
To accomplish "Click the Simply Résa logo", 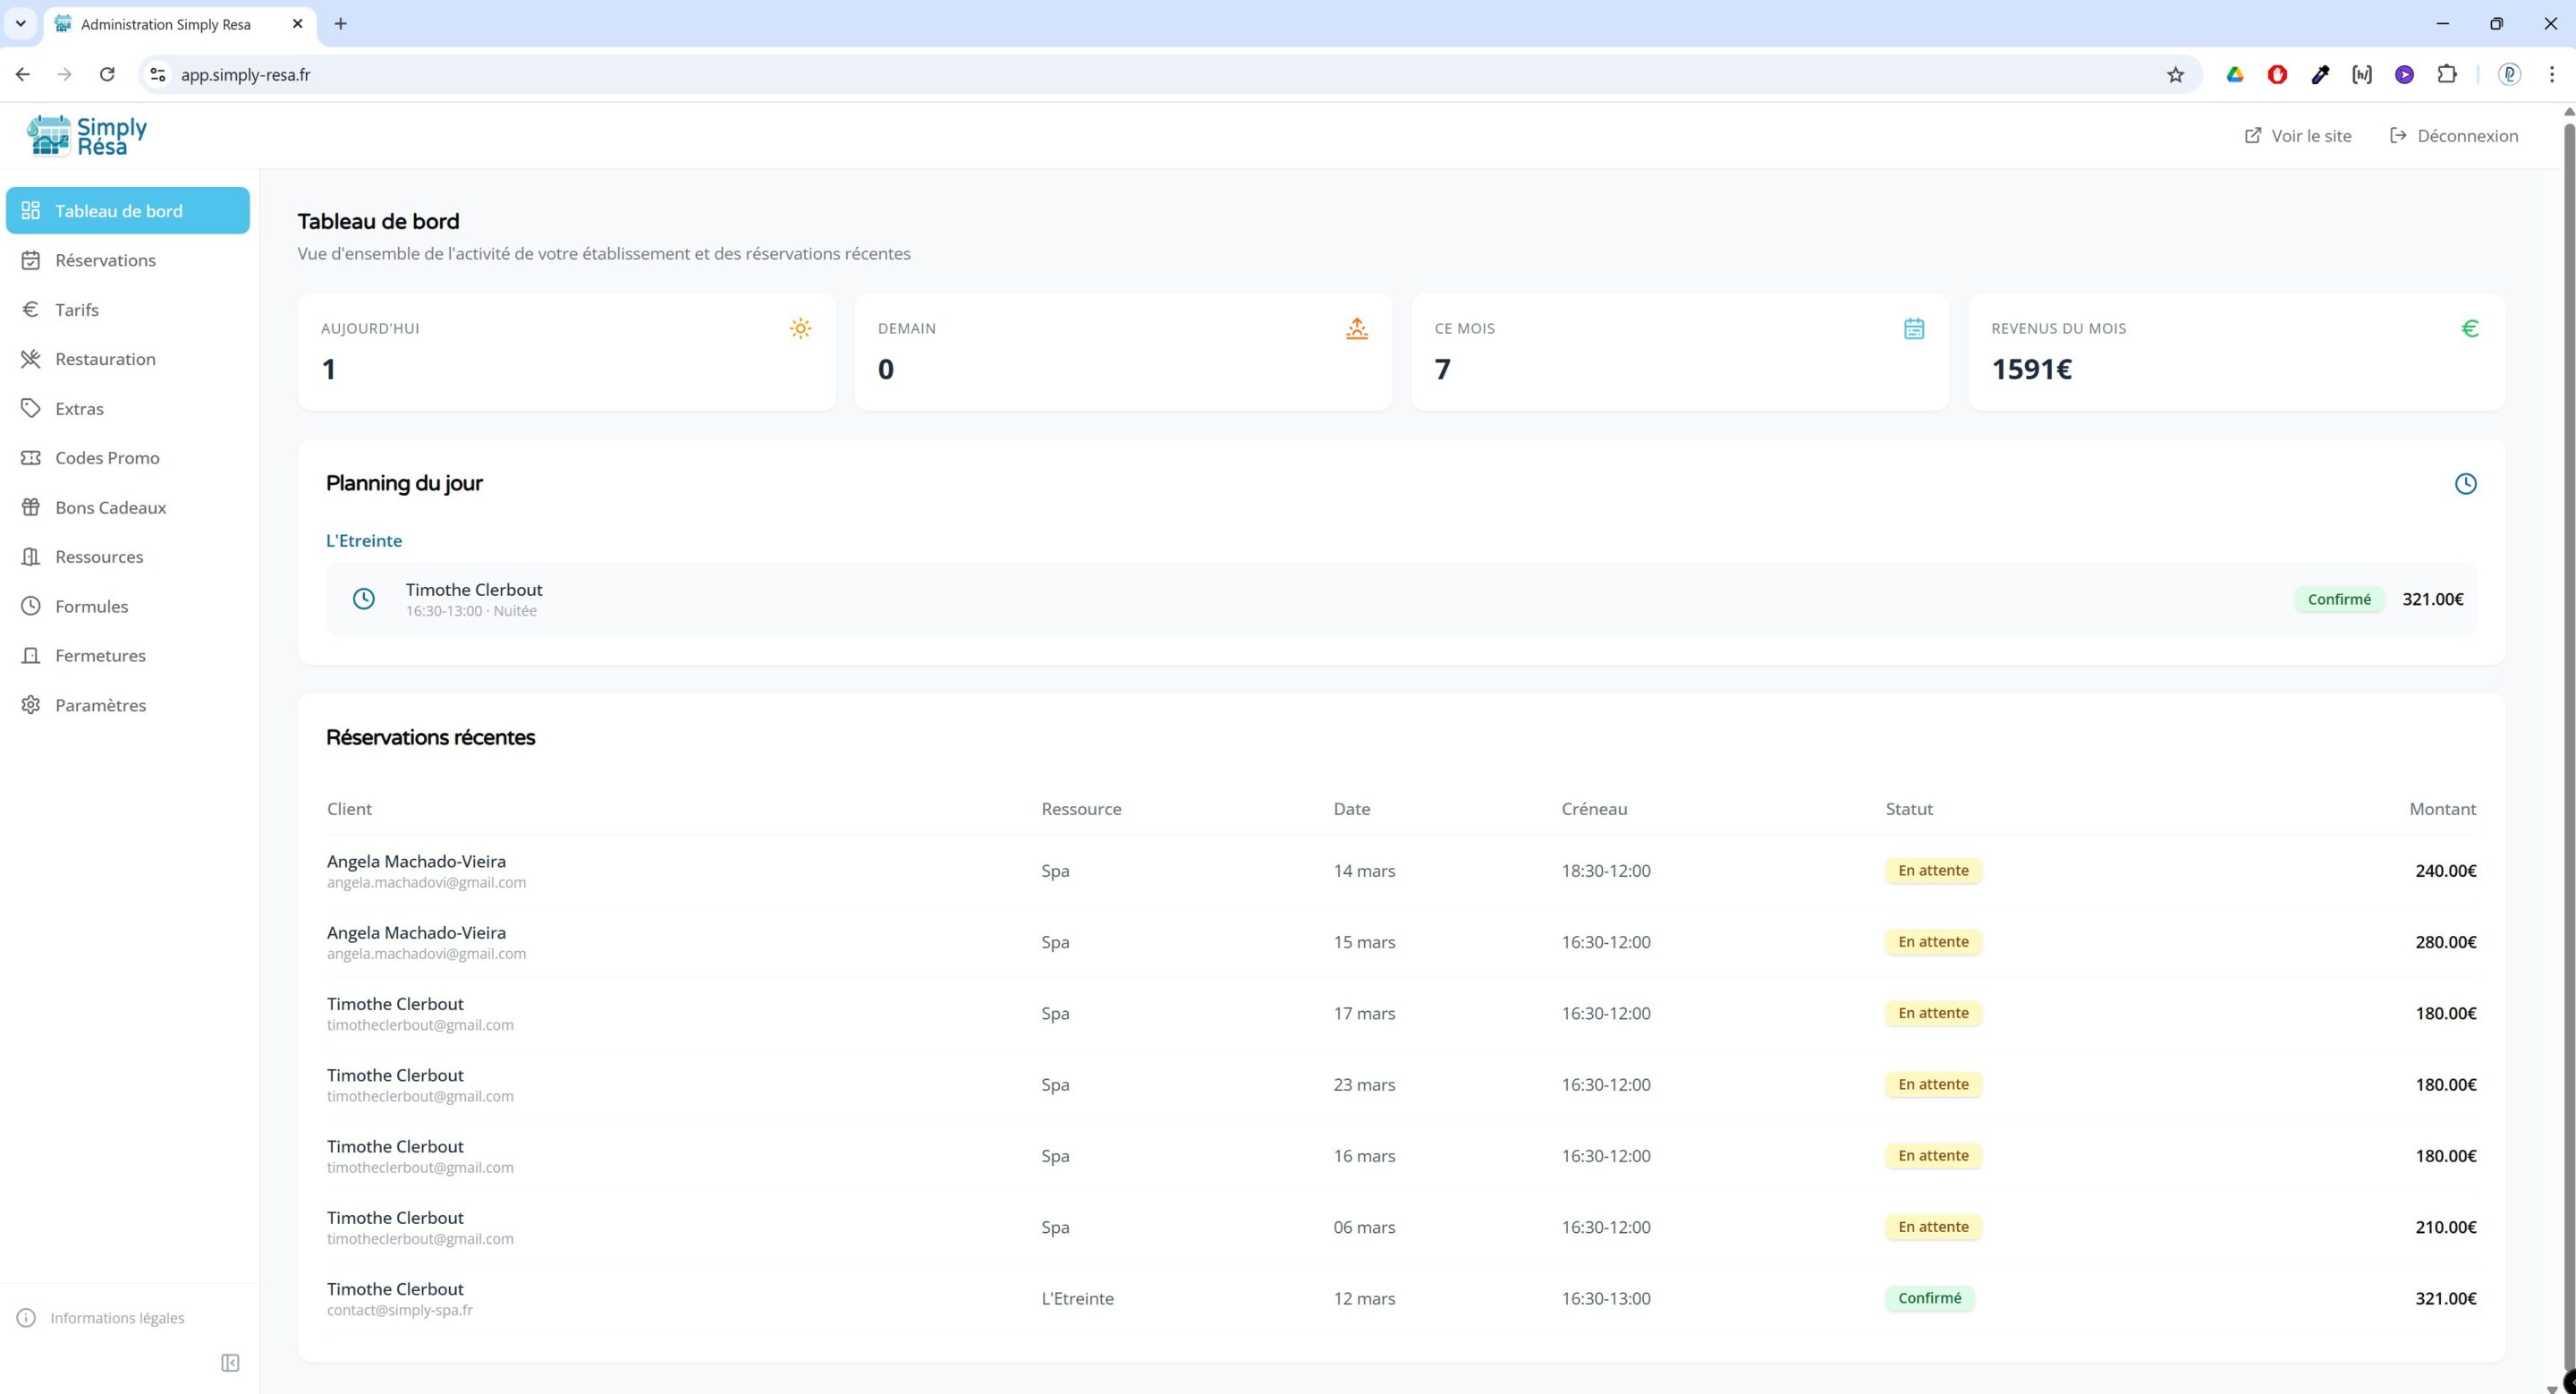I will point(87,135).
